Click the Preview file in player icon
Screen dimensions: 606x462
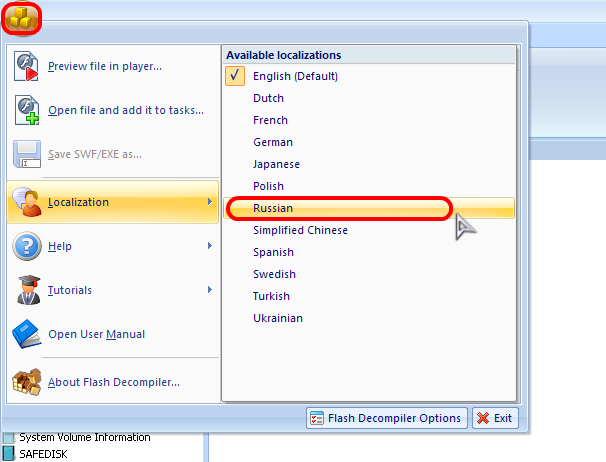point(26,66)
